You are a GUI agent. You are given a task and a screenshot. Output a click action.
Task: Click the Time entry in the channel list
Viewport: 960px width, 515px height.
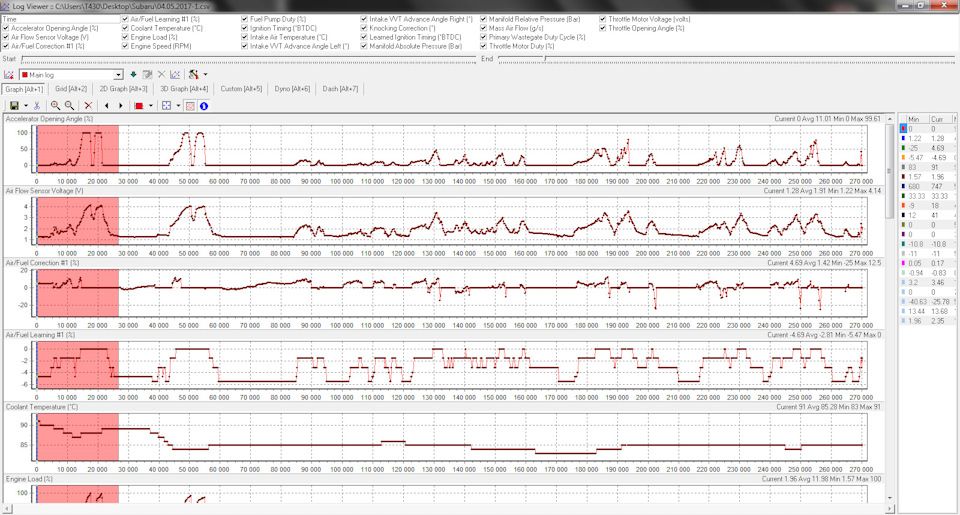(61, 20)
